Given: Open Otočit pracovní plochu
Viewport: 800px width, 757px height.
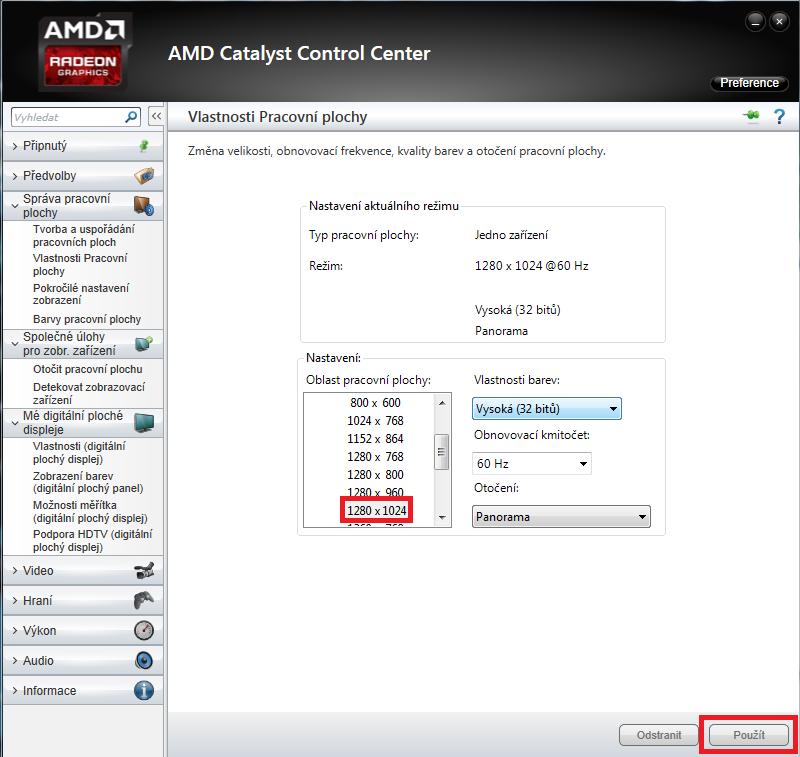Looking at the screenshot, I should 88,369.
